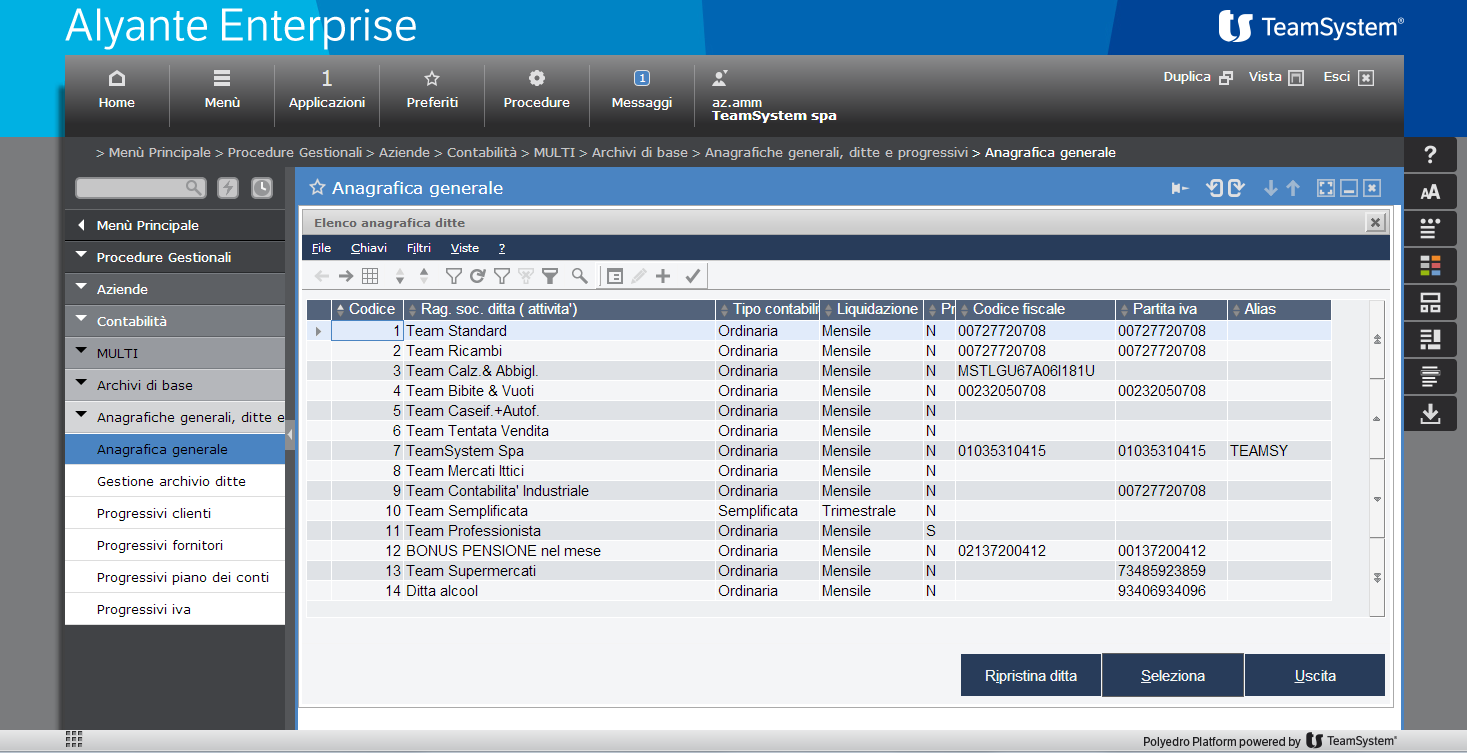Open Progressivi iva

[175, 609]
